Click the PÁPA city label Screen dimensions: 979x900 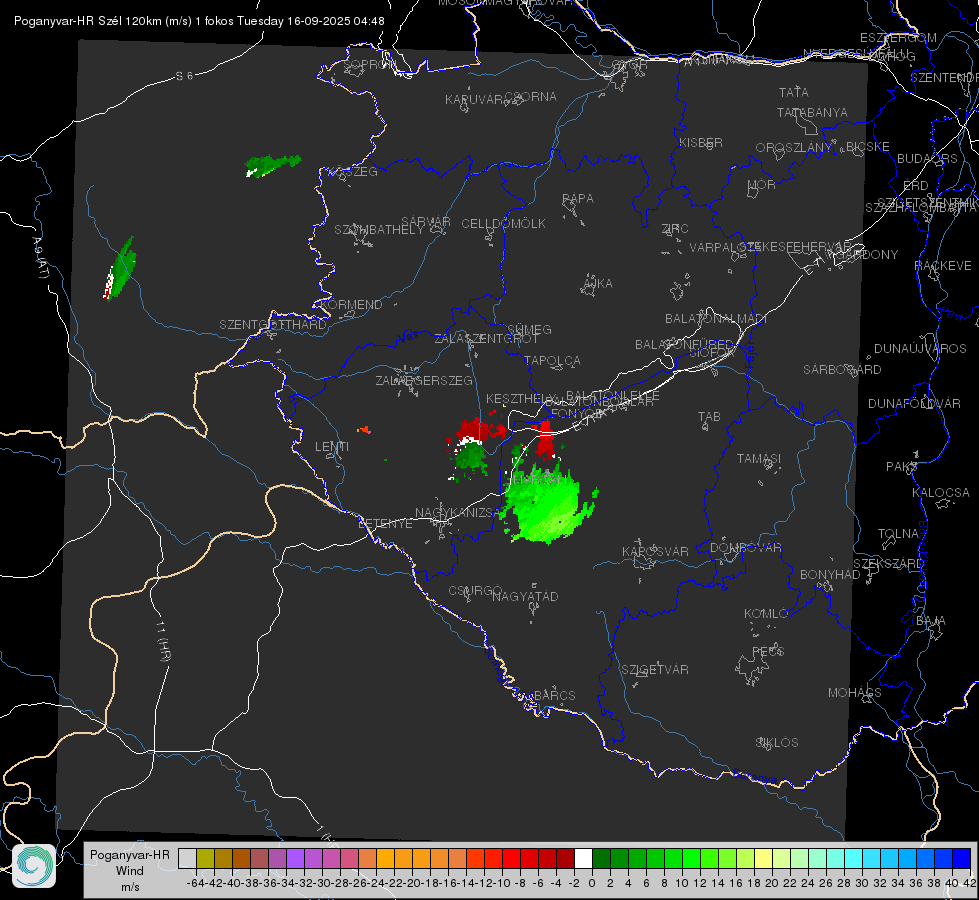[578, 199]
